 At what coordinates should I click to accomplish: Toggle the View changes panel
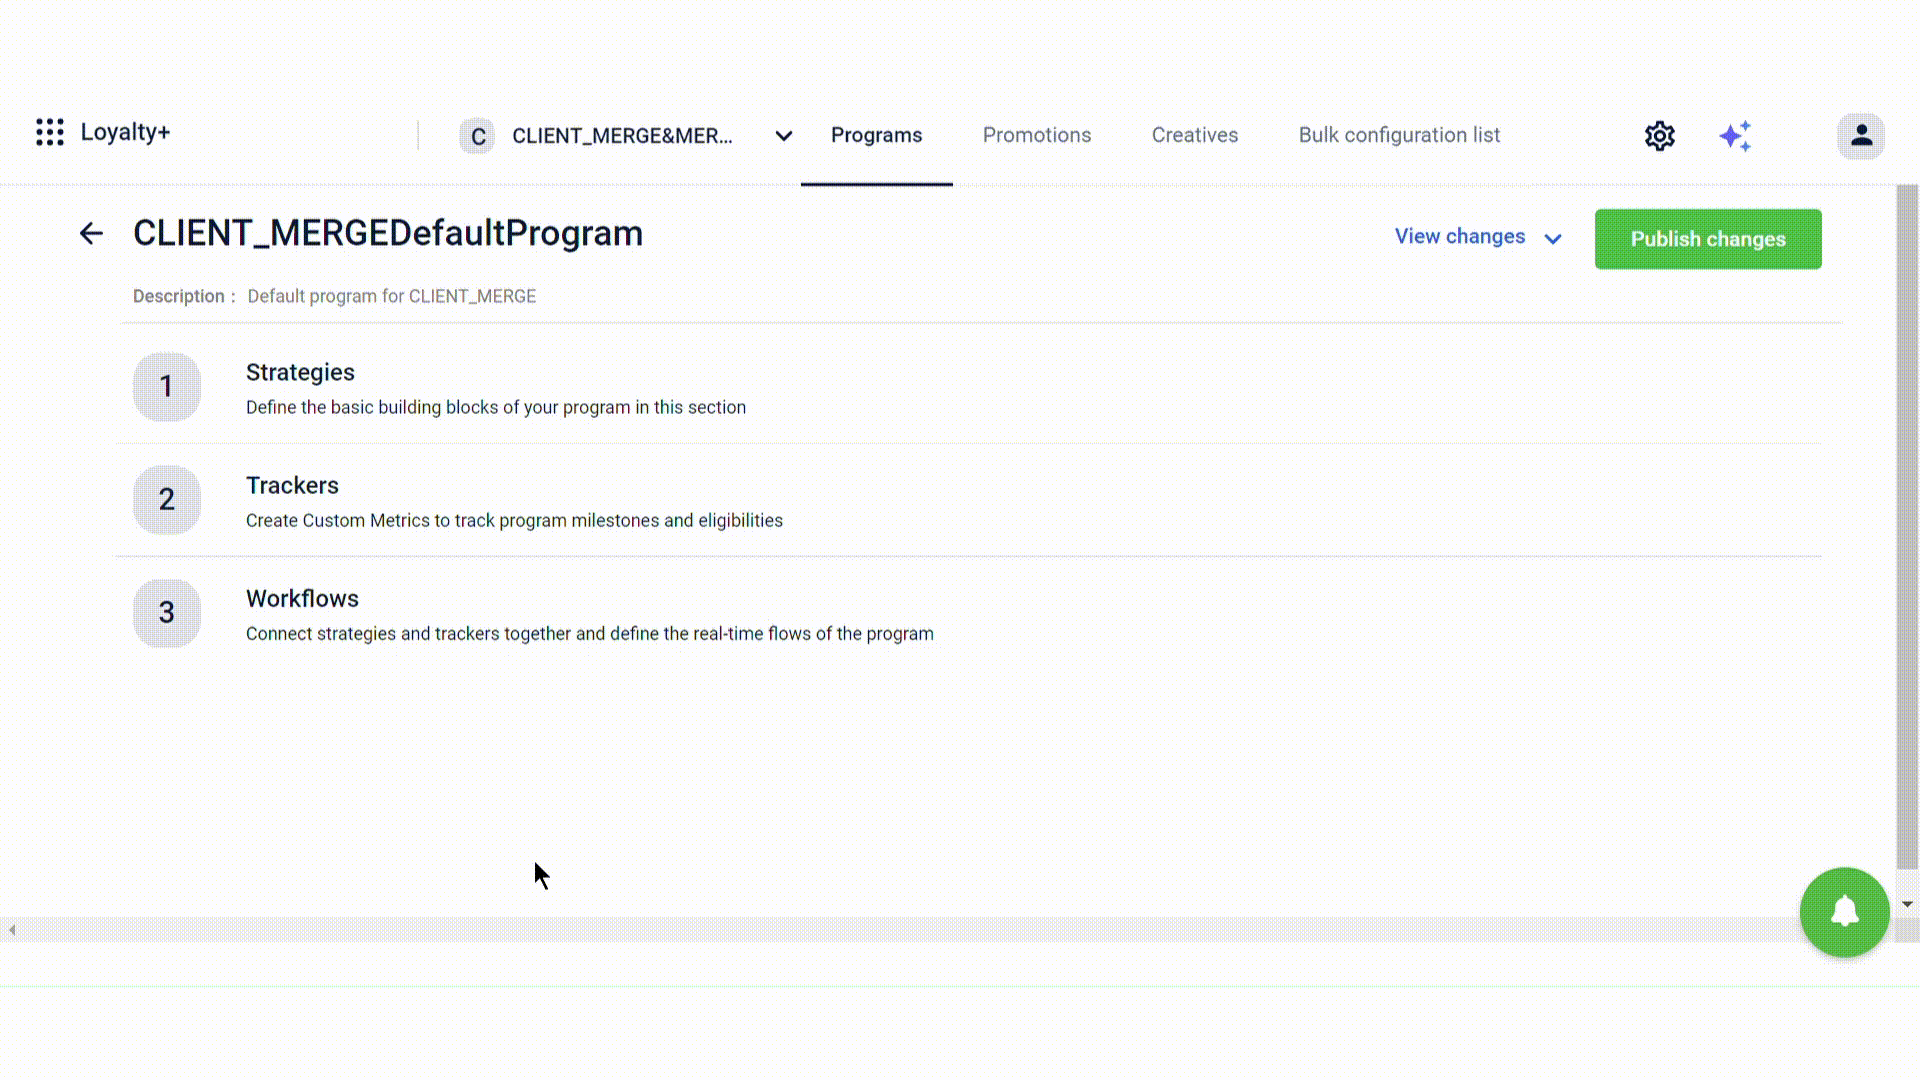[x=1477, y=236]
